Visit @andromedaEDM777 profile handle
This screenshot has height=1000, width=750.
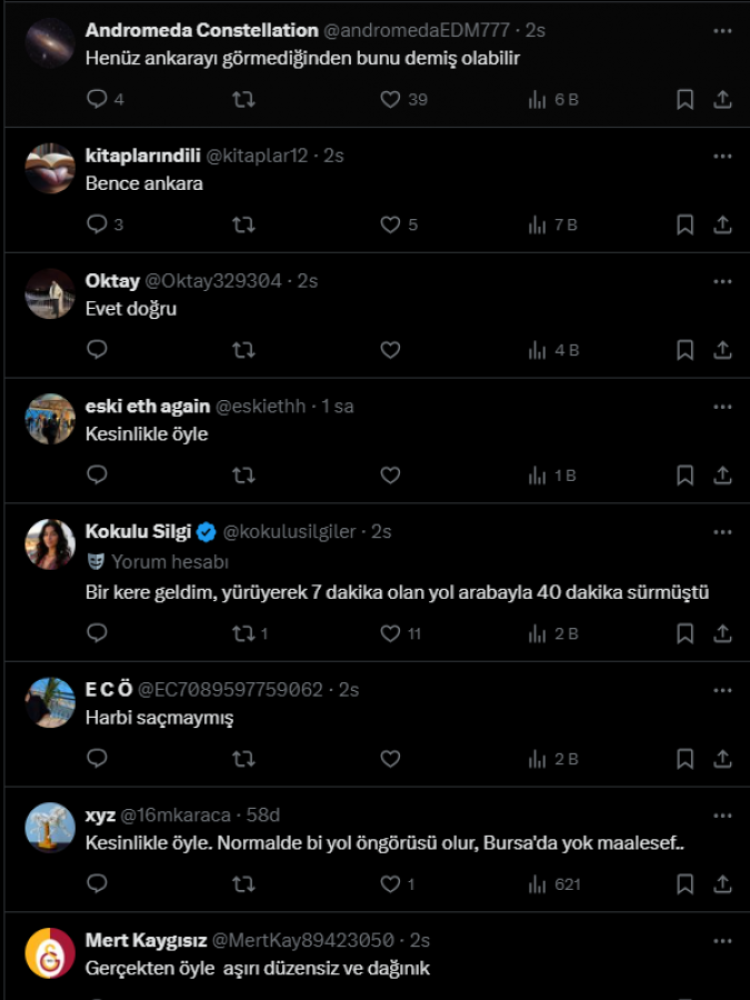(x=416, y=31)
